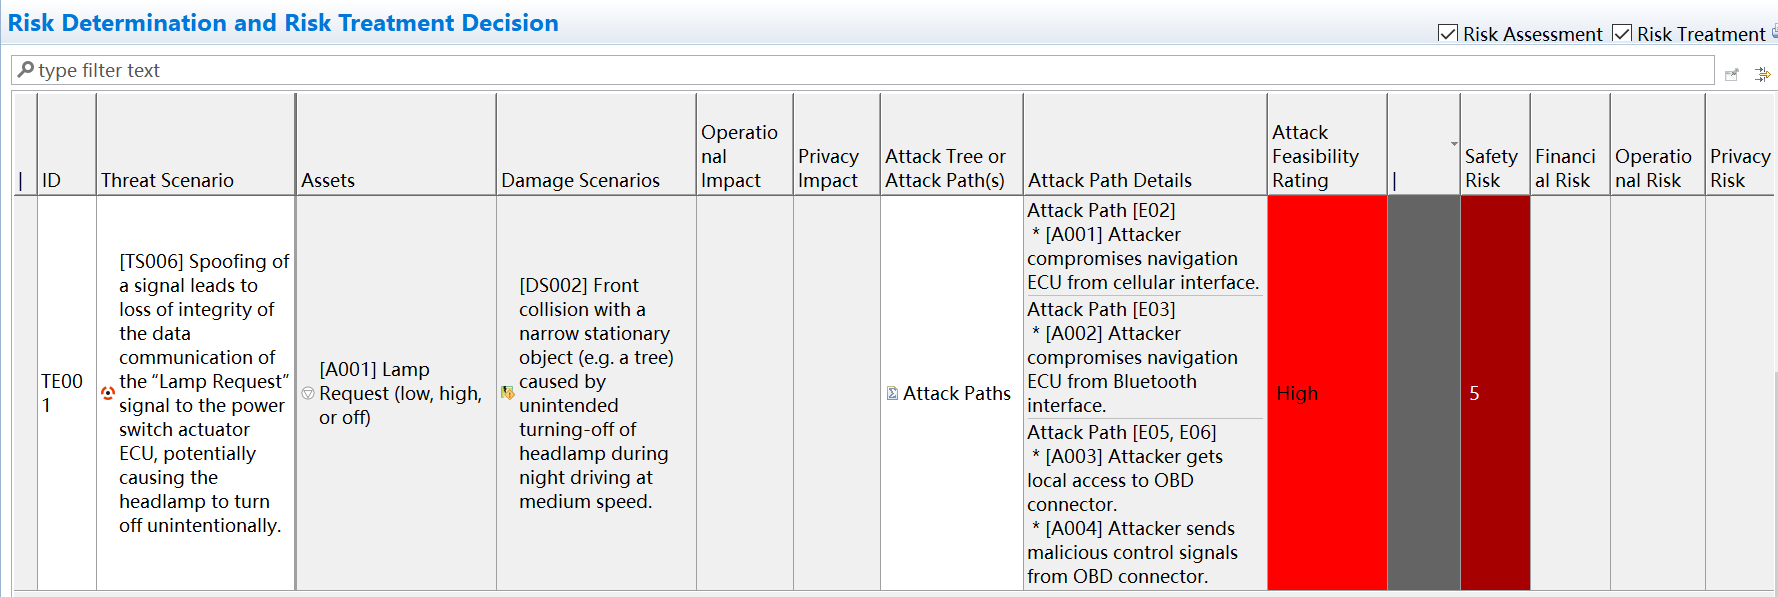
Task: Click the magnifier icon in the filter box
Action: pos(26,70)
